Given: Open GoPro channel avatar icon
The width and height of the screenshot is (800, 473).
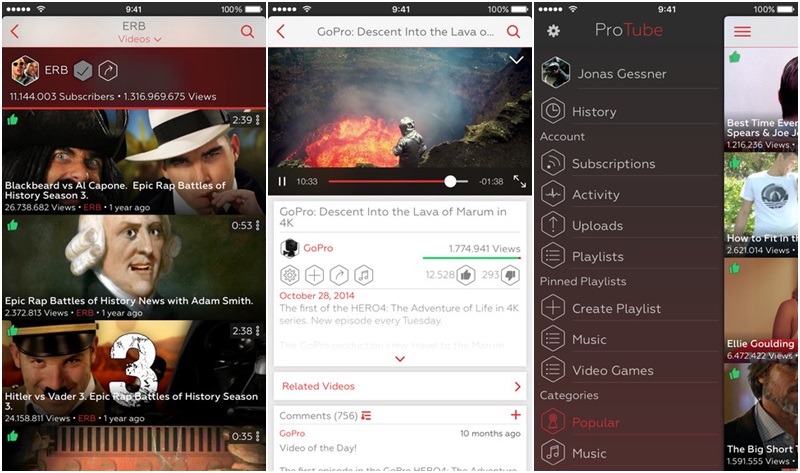Looking at the screenshot, I should (289, 248).
